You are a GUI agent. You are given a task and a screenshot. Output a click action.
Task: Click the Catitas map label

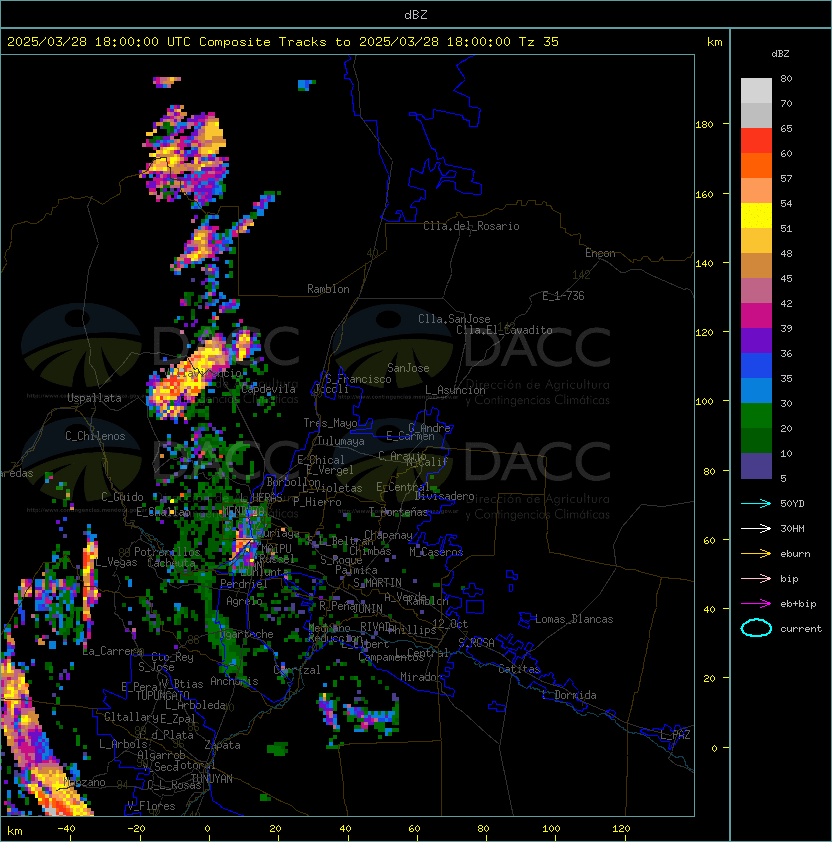[x=519, y=669]
